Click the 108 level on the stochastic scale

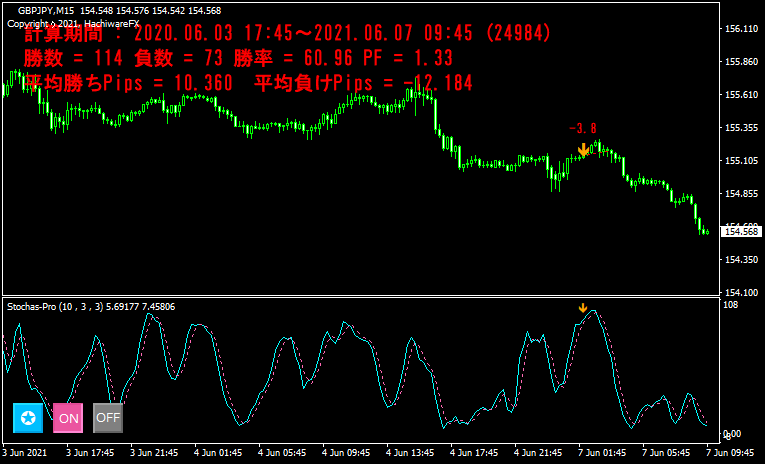[730, 304]
